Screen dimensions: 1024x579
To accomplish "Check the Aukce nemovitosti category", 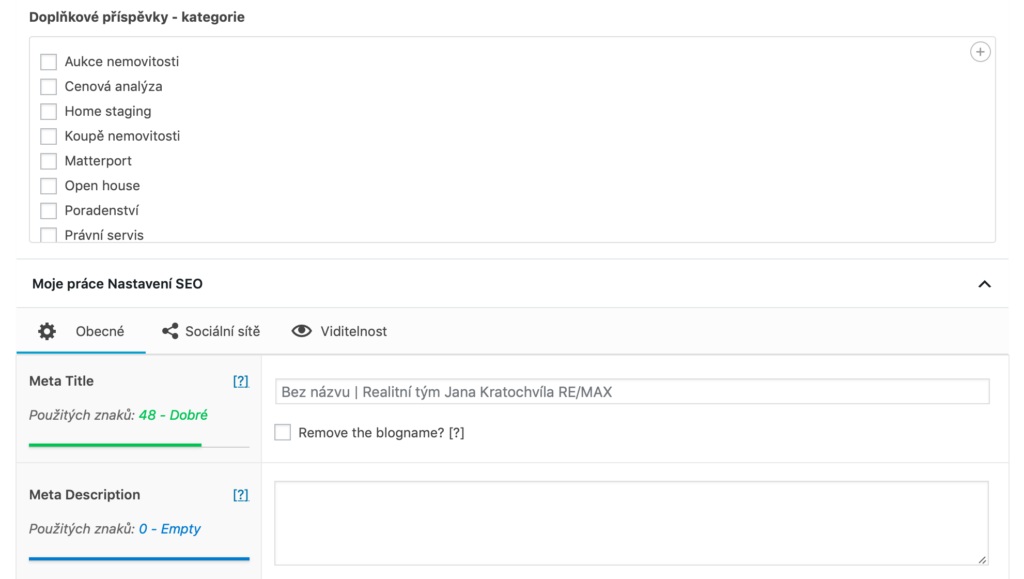I will click(x=48, y=62).
